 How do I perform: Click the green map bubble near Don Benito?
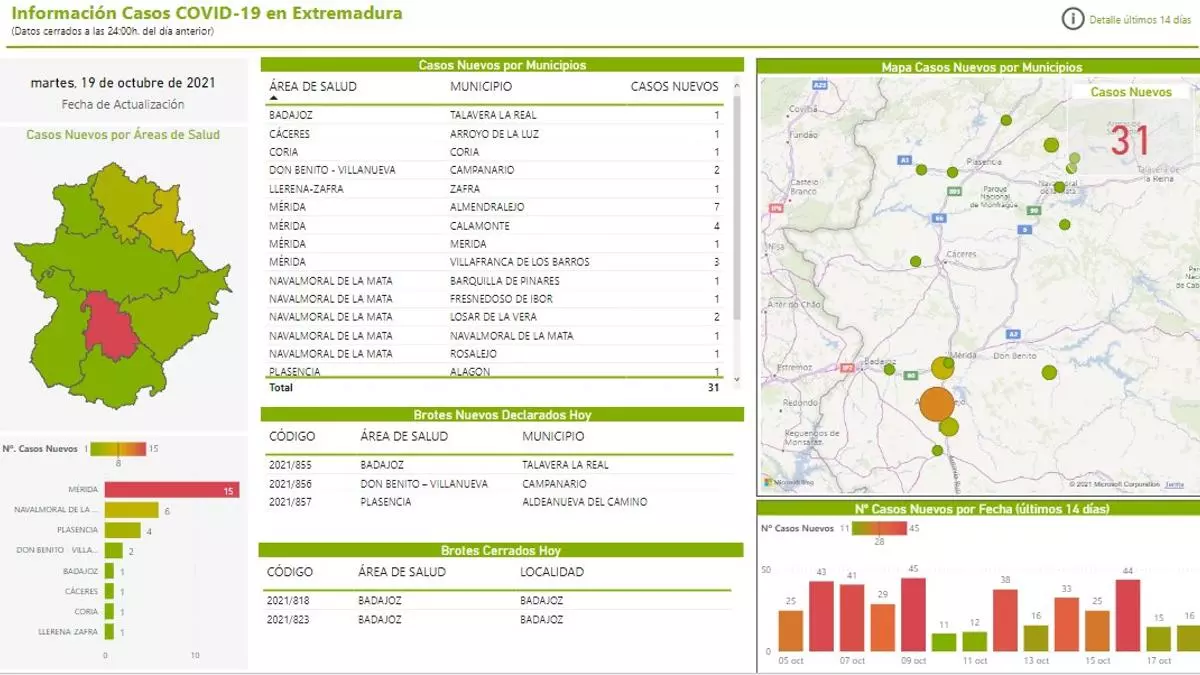pyautogui.click(x=1049, y=373)
